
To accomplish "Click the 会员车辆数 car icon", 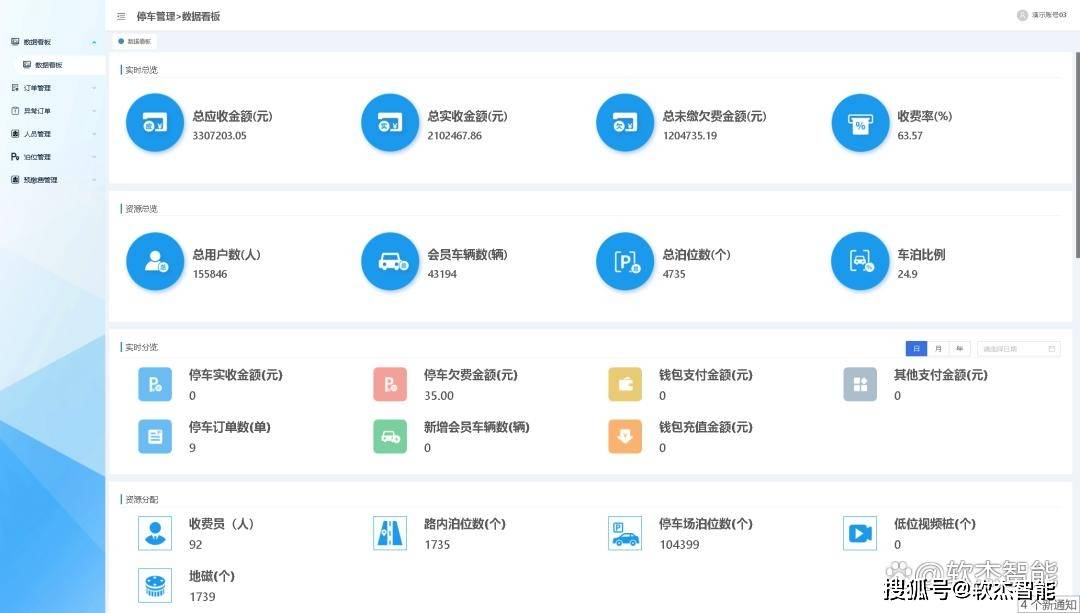I will pos(390,262).
